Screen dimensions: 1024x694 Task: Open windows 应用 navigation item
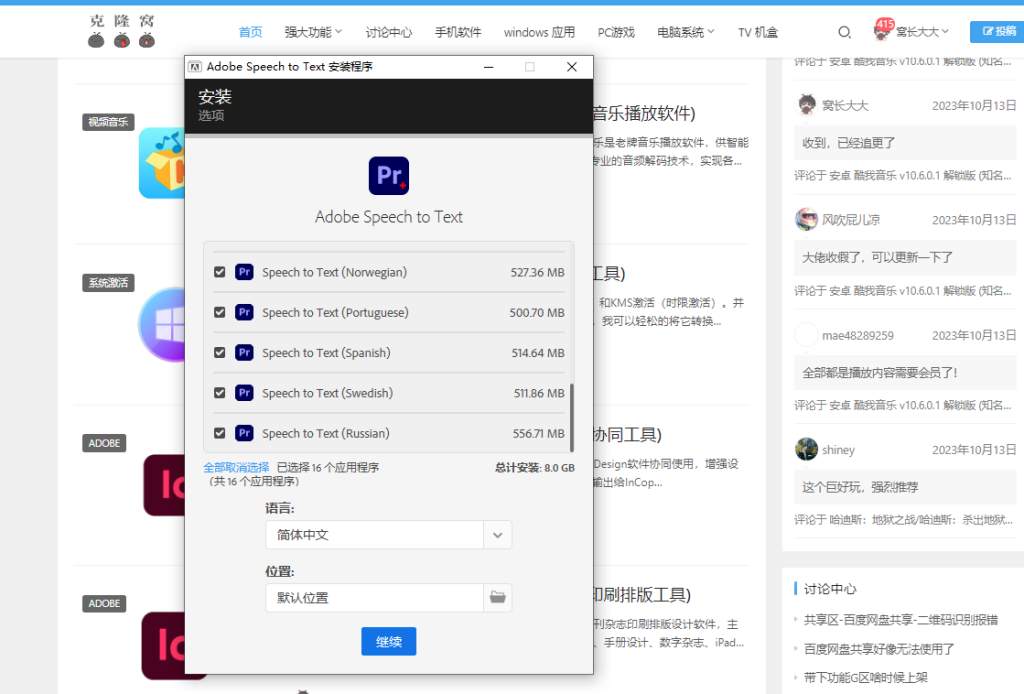[x=539, y=32]
